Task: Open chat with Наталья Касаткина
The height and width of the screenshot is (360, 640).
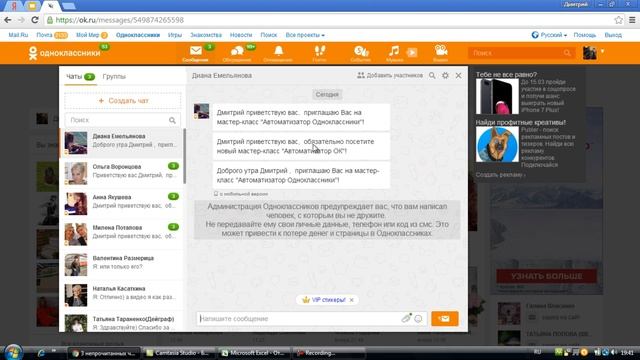Action: tap(122, 295)
